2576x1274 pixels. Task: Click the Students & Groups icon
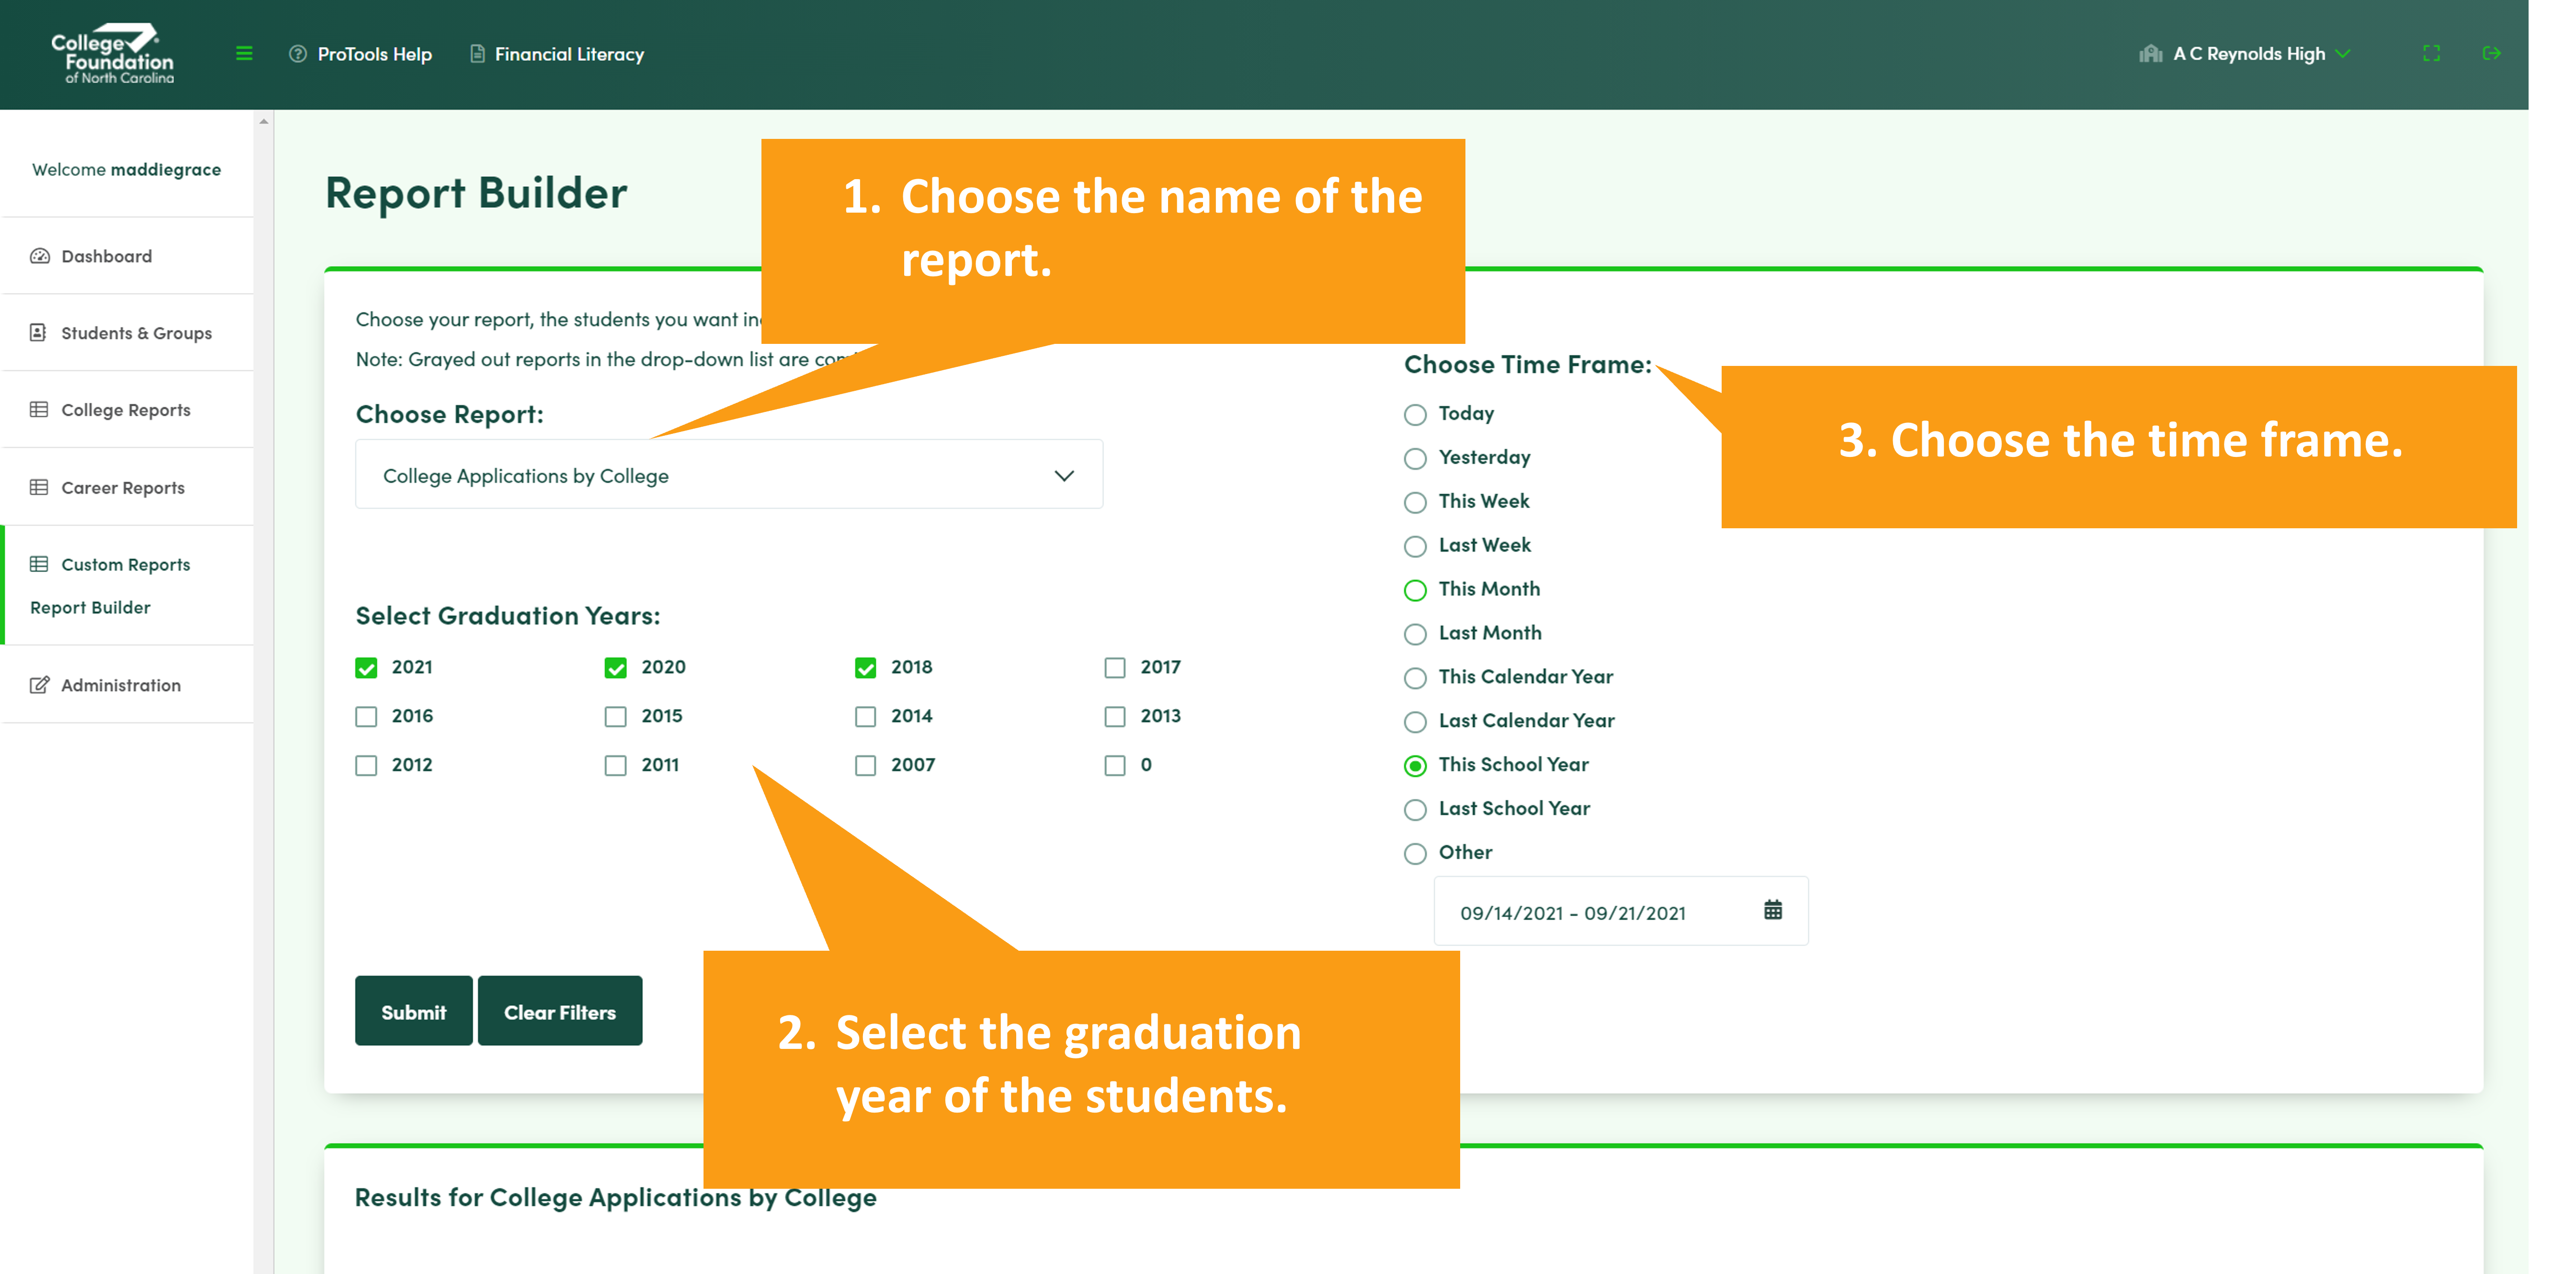pyautogui.click(x=39, y=333)
